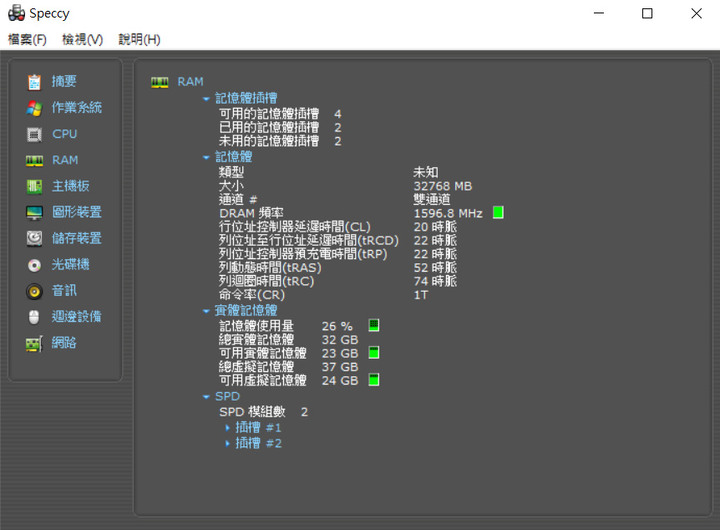
Task: Open the 儲存裝置 hard drive icon
Action: tap(34, 238)
